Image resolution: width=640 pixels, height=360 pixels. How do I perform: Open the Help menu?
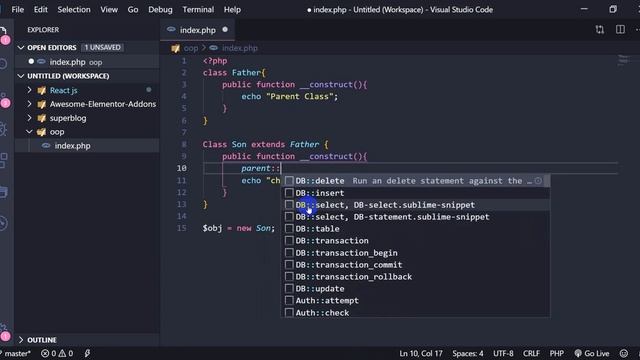[232, 9]
